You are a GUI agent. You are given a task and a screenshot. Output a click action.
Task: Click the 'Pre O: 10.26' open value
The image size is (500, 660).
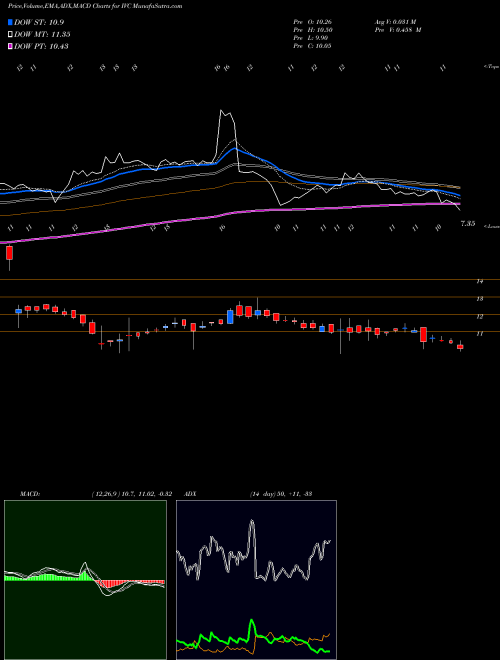tap(314, 21)
